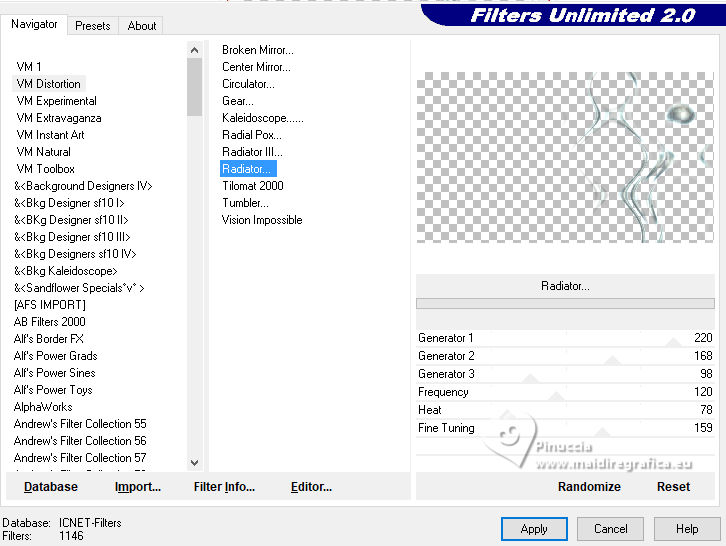Choose the highlighted Radiator filter

pos(248,169)
